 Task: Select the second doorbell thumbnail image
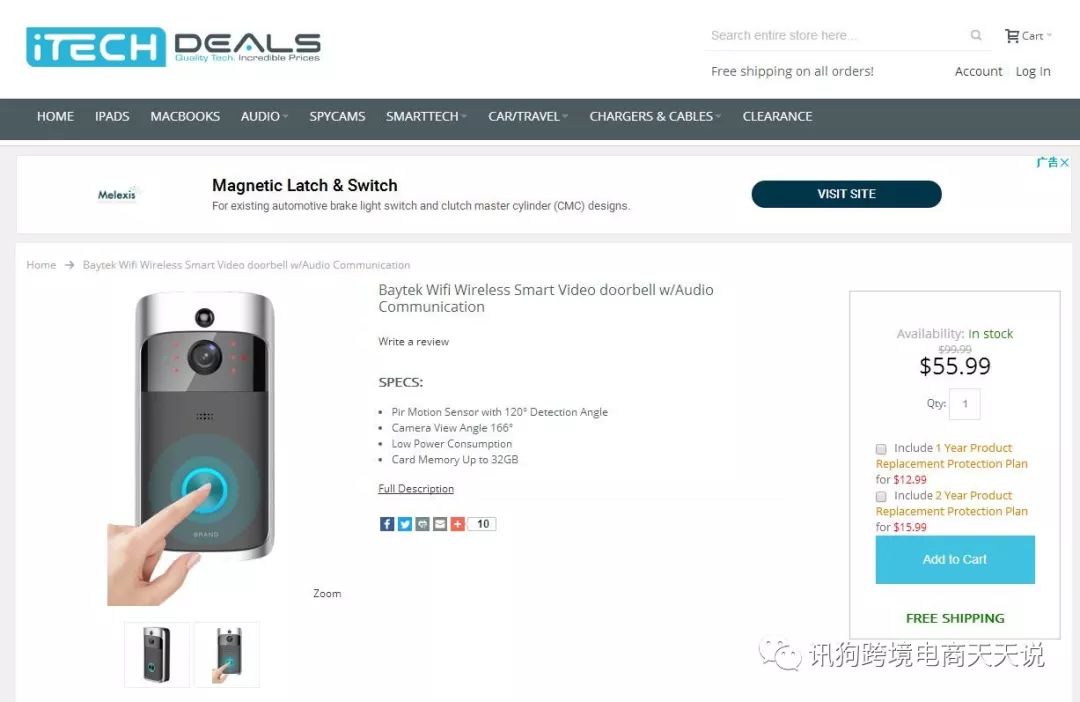[x=227, y=654]
